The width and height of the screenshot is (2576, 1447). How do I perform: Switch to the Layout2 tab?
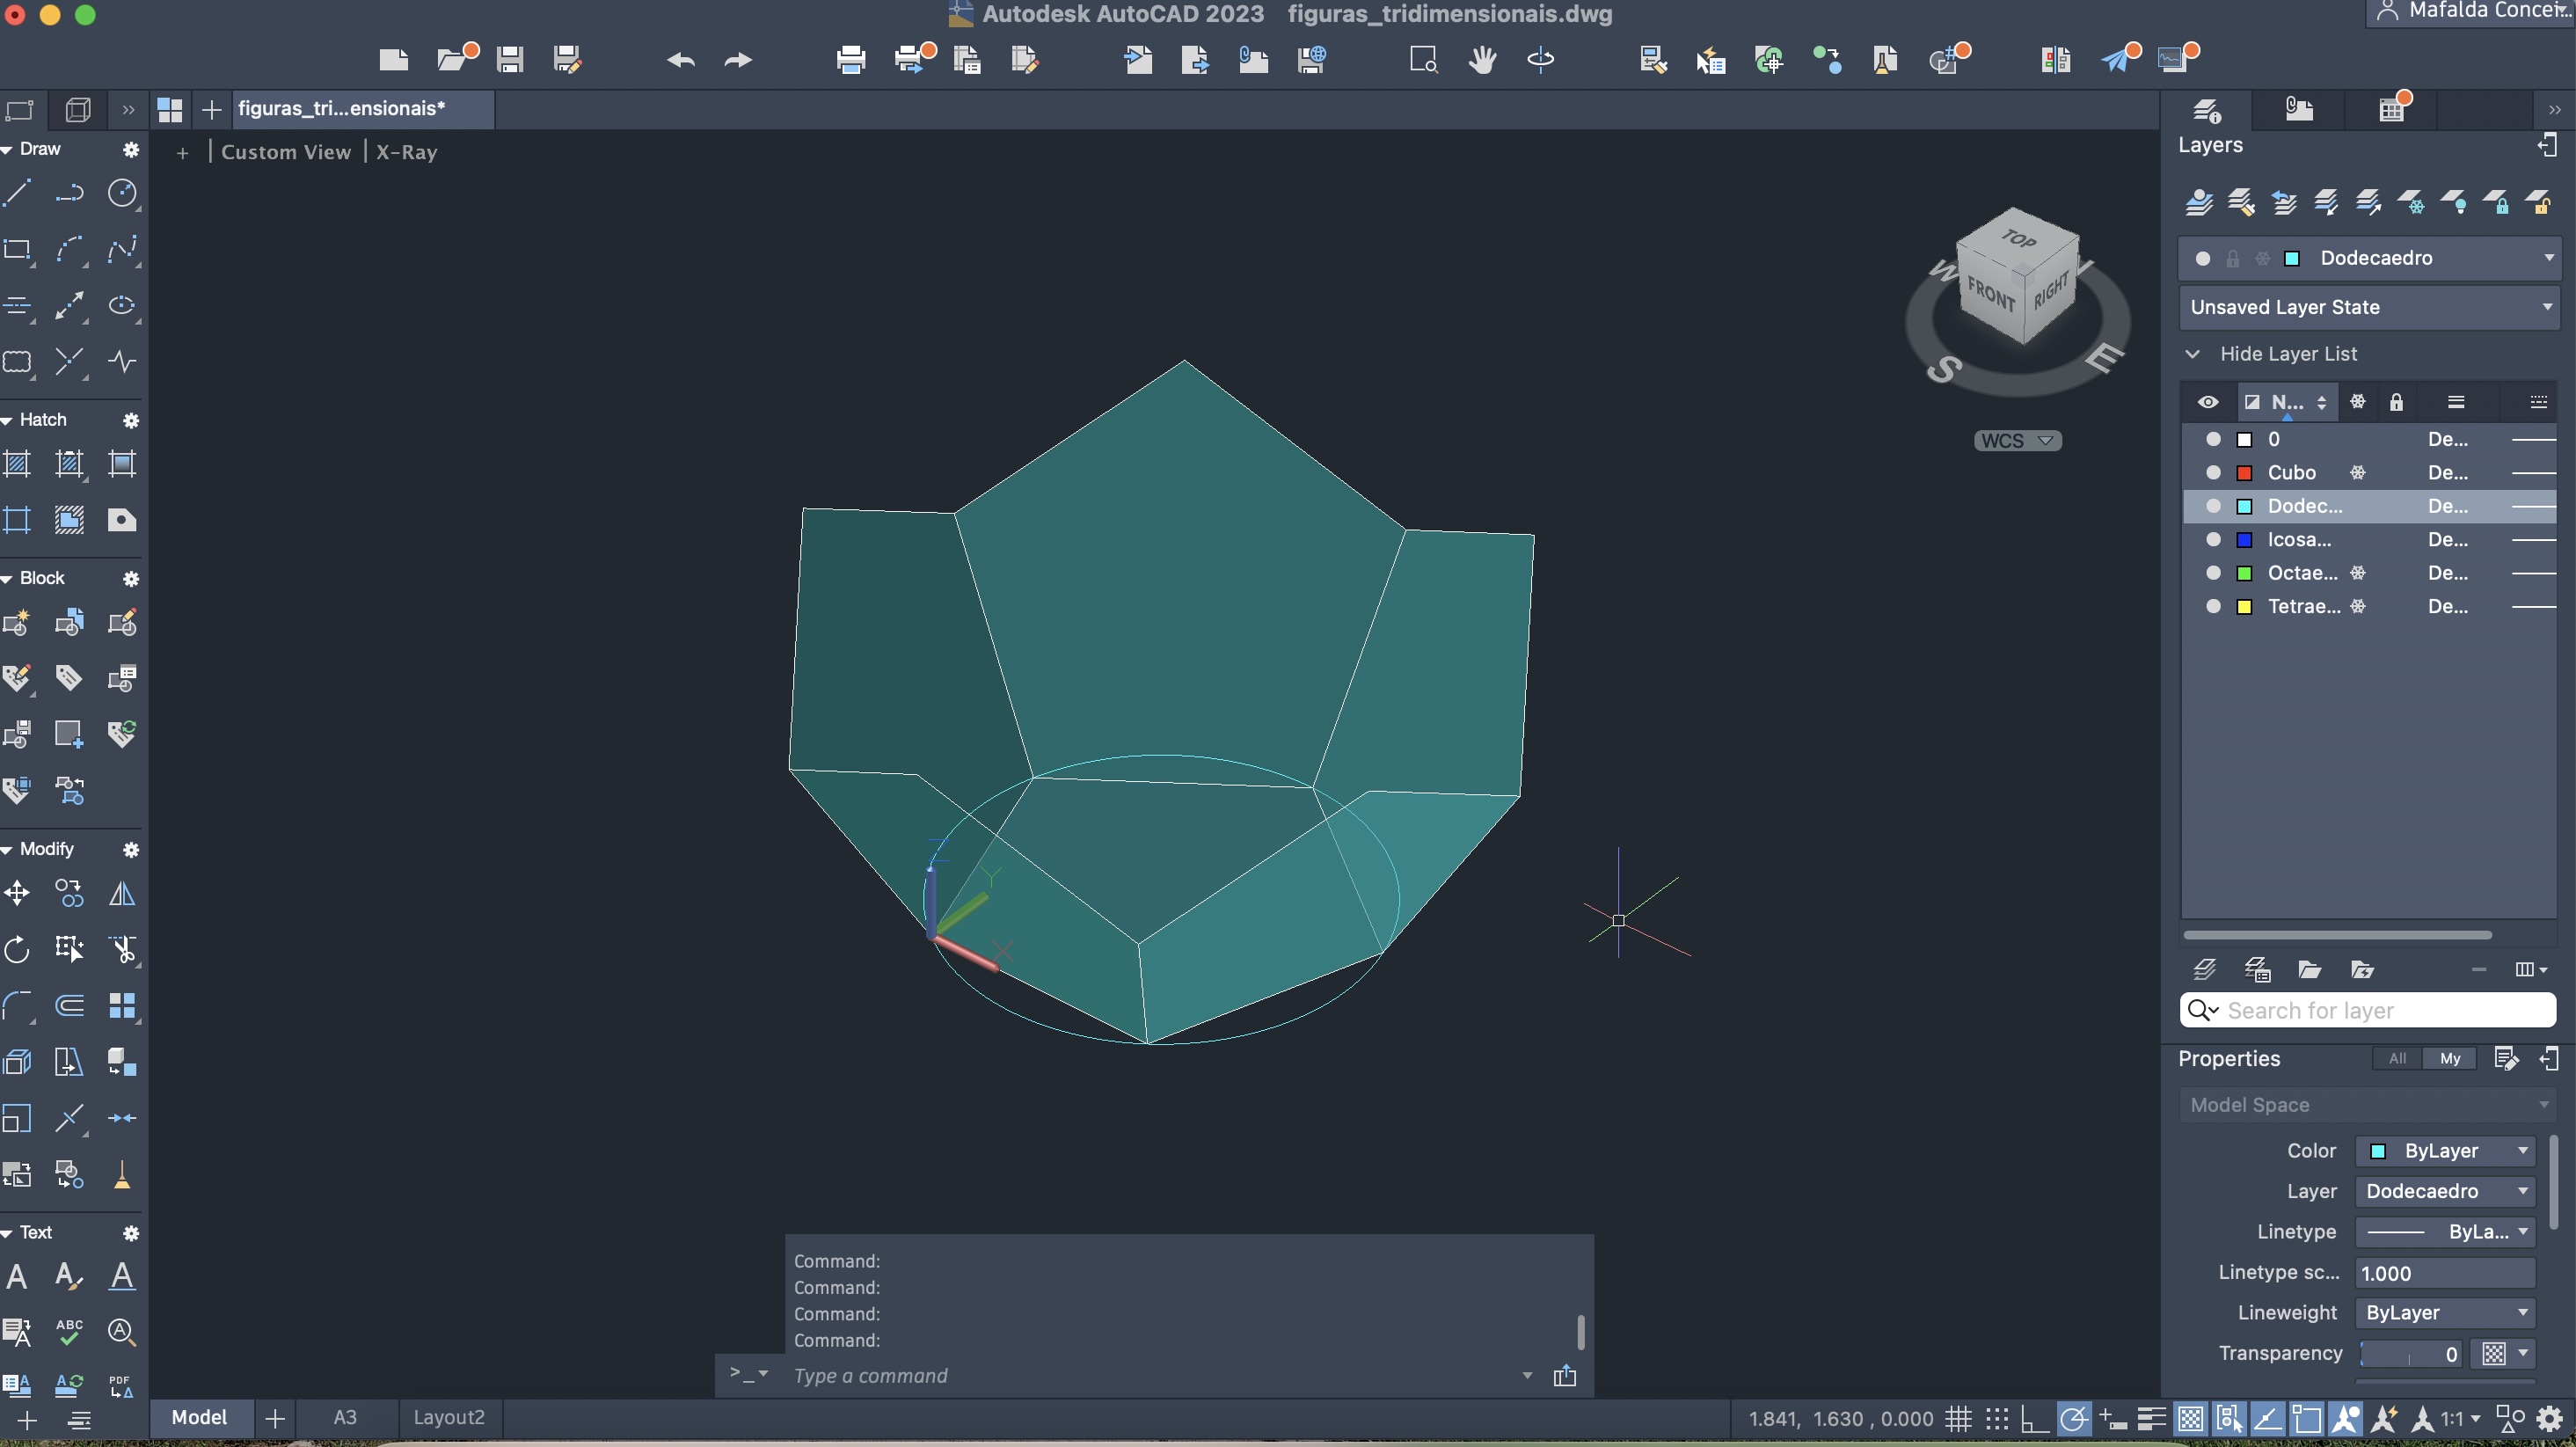[x=448, y=1417]
